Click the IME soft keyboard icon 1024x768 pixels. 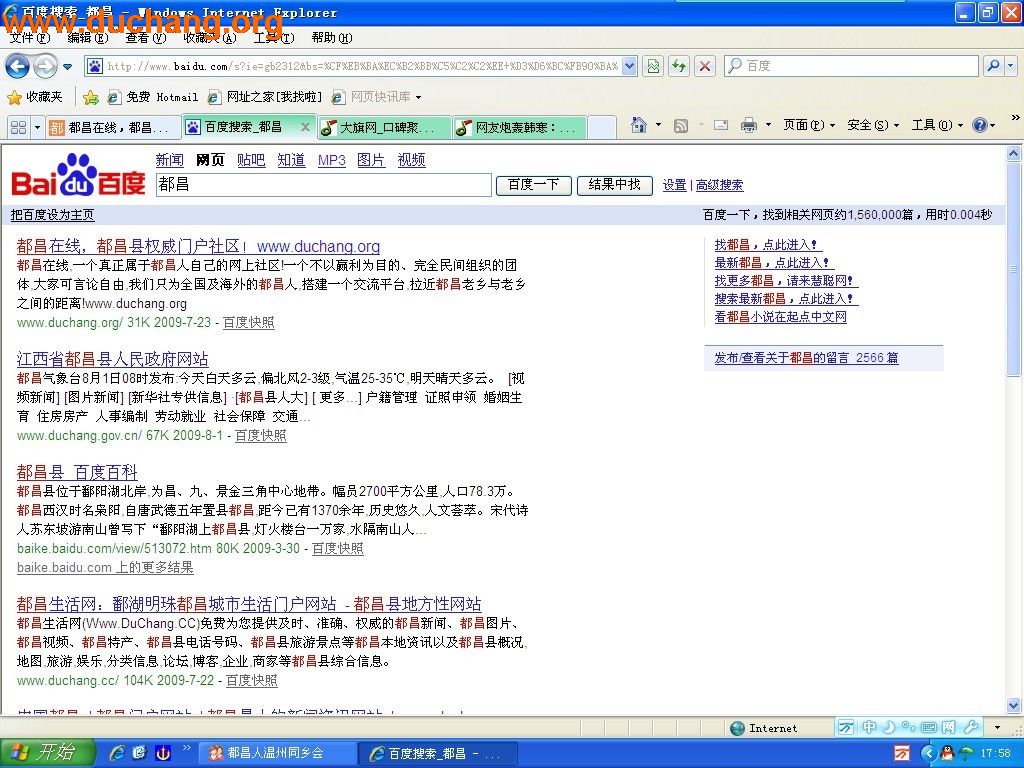929,727
